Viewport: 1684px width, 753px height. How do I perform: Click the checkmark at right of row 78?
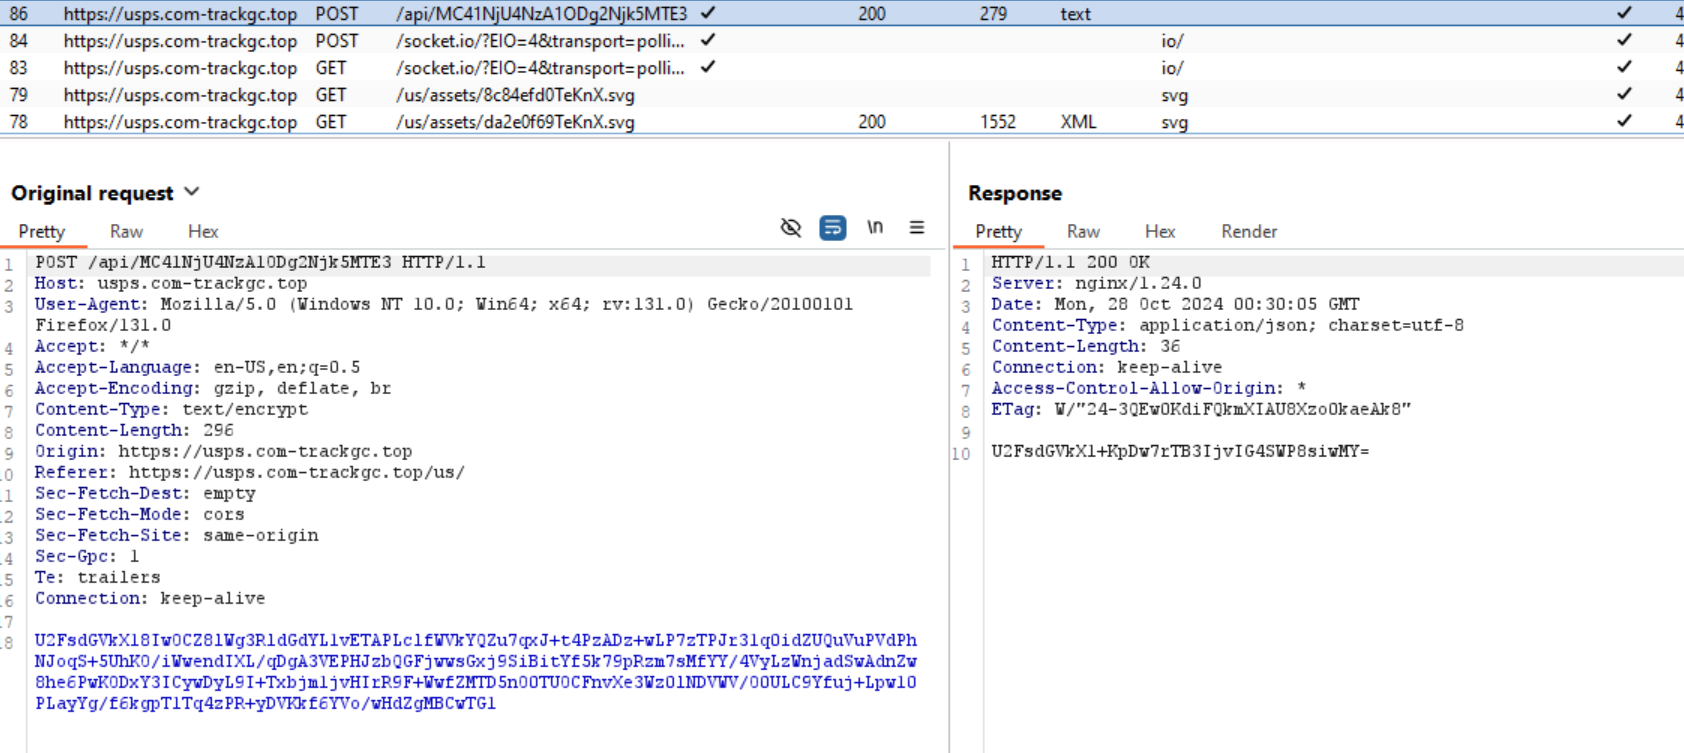[x=1624, y=122]
